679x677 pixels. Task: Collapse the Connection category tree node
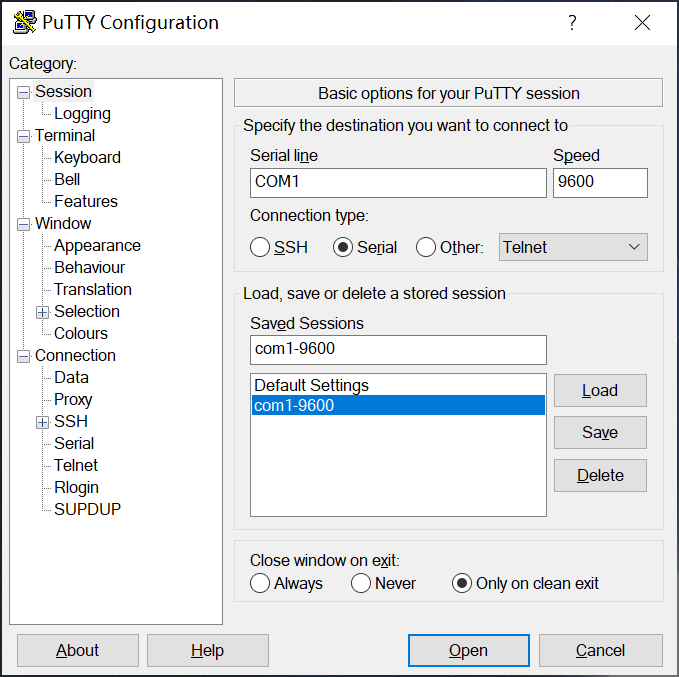point(24,356)
